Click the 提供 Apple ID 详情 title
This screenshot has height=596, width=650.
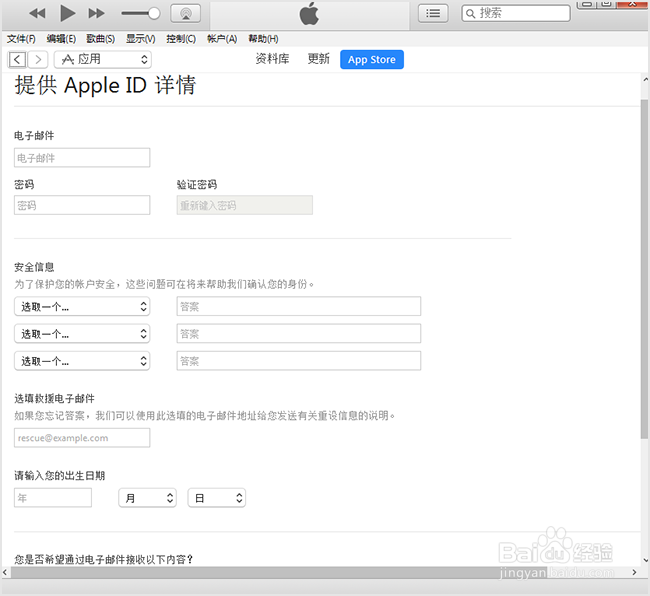105,85
